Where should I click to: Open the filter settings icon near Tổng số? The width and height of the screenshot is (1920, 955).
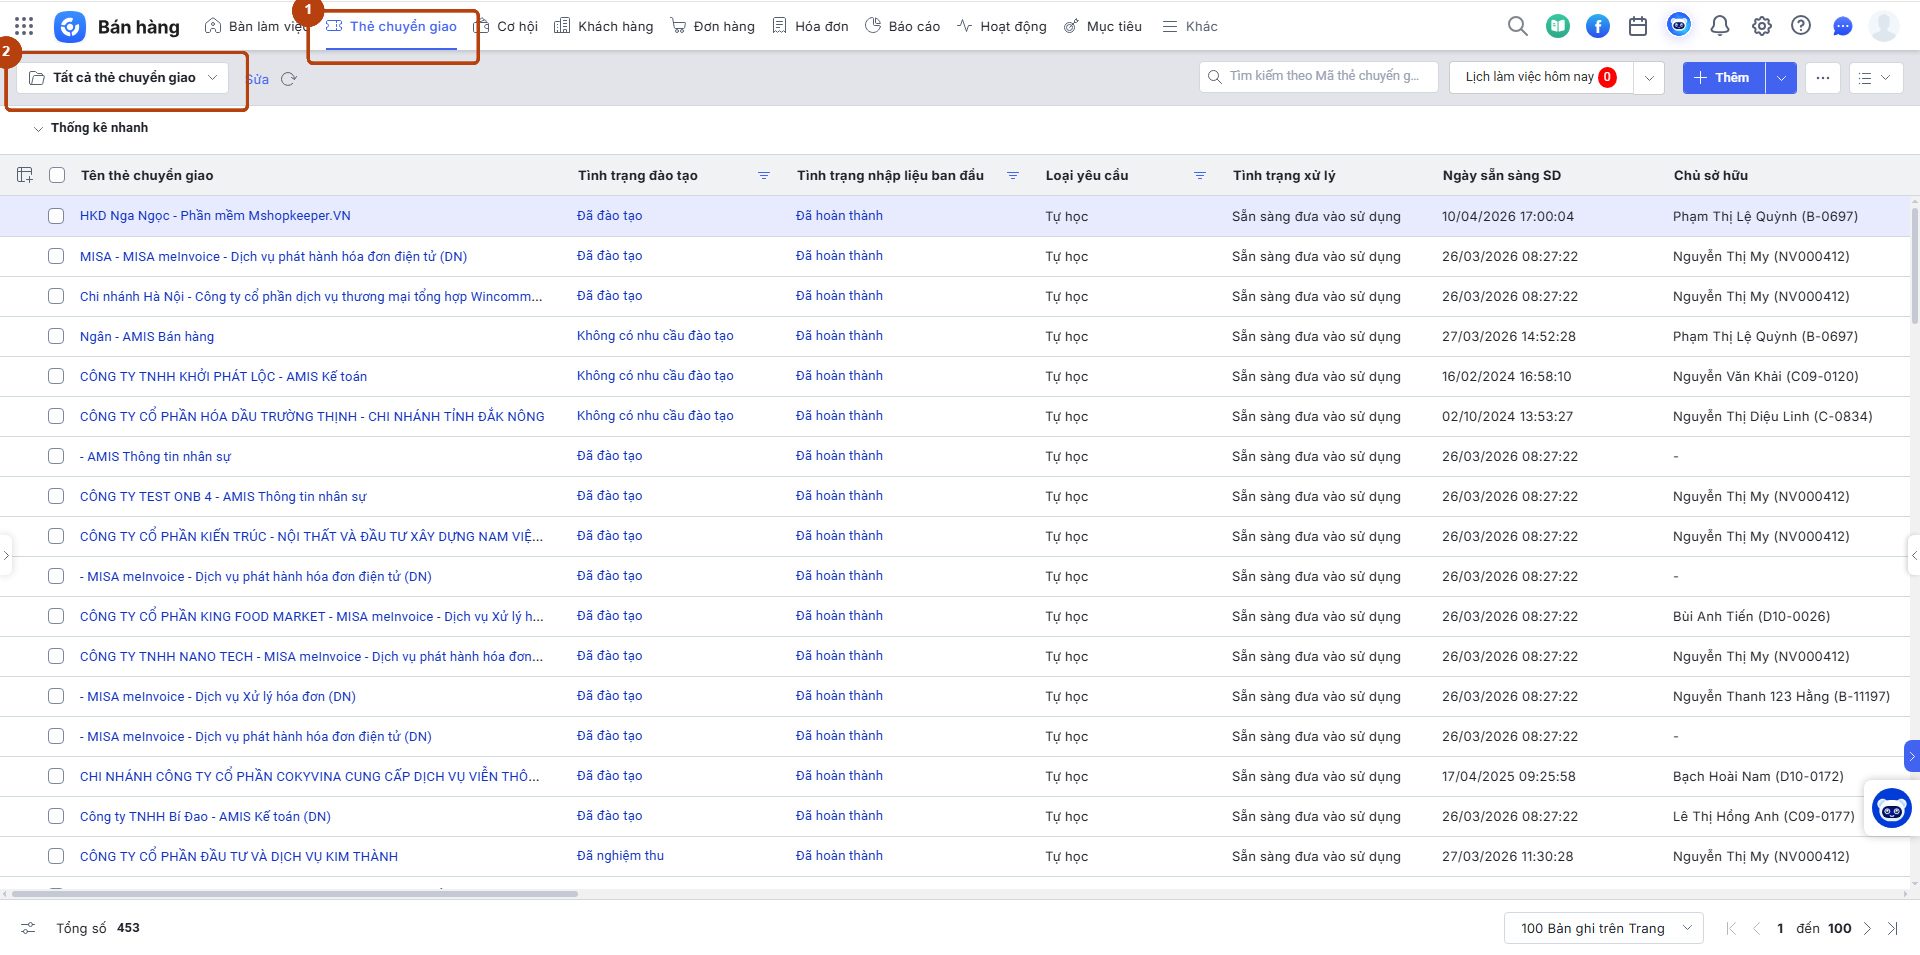[28, 928]
